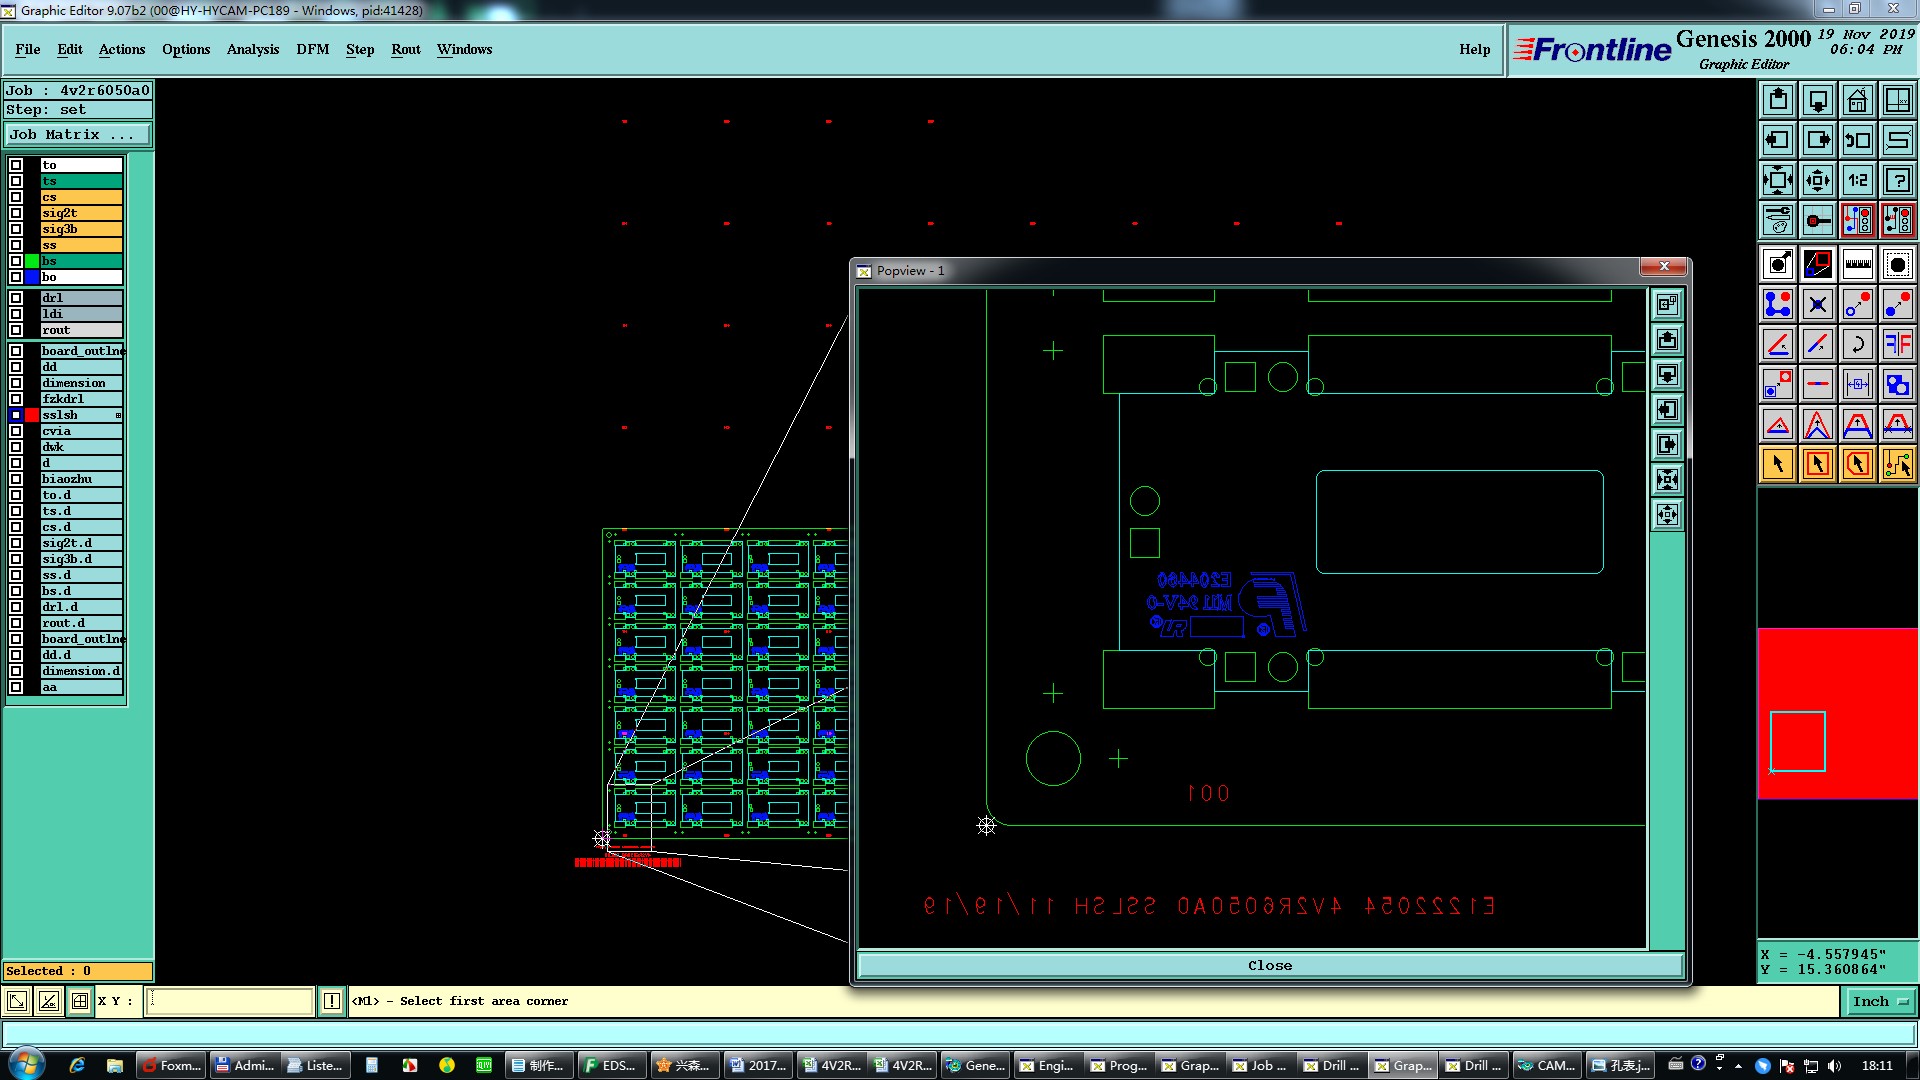The image size is (1920, 1080).
Task: Click the pan left arrow icon
Action: 1778,141
